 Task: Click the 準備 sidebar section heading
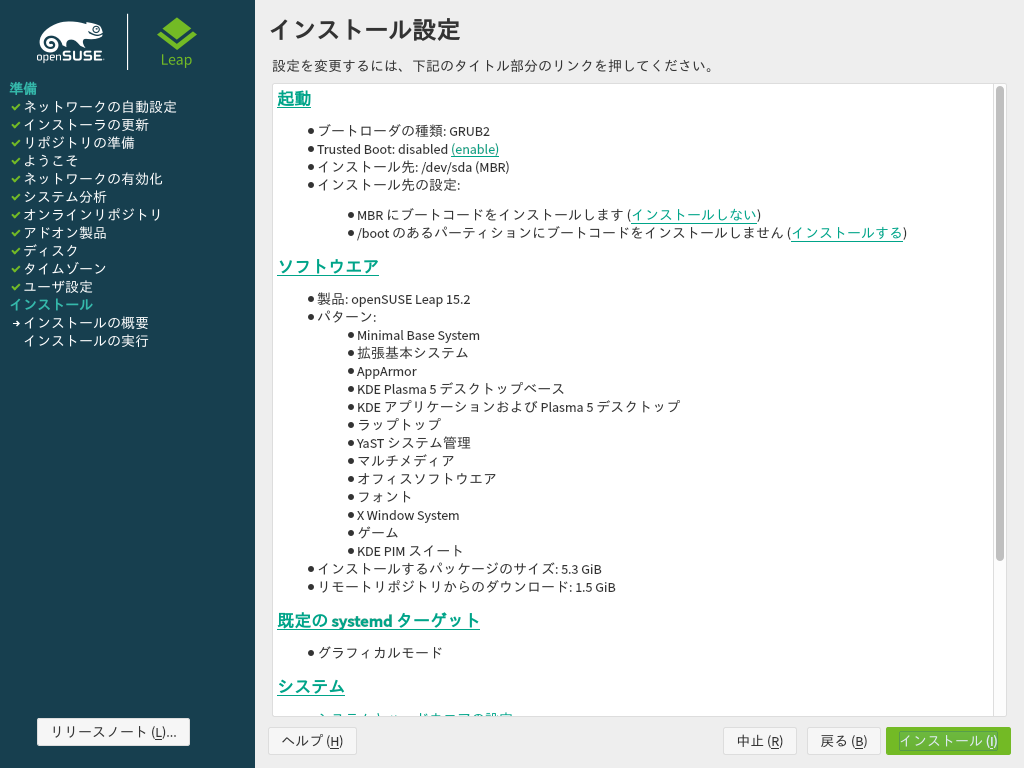point(24,88)
